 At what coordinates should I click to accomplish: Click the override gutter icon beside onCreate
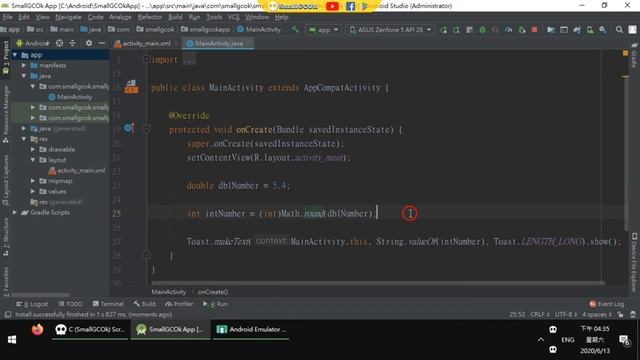[x=129, y=128]
